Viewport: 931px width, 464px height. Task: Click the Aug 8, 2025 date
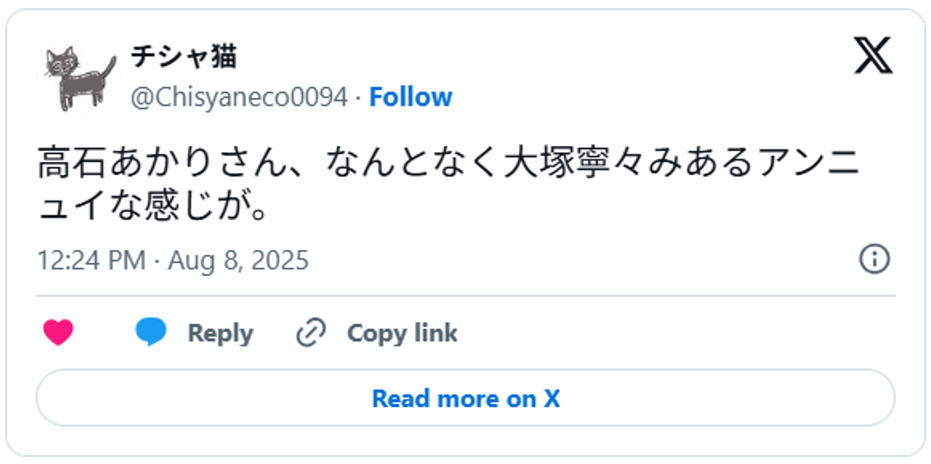click(238, 261)
